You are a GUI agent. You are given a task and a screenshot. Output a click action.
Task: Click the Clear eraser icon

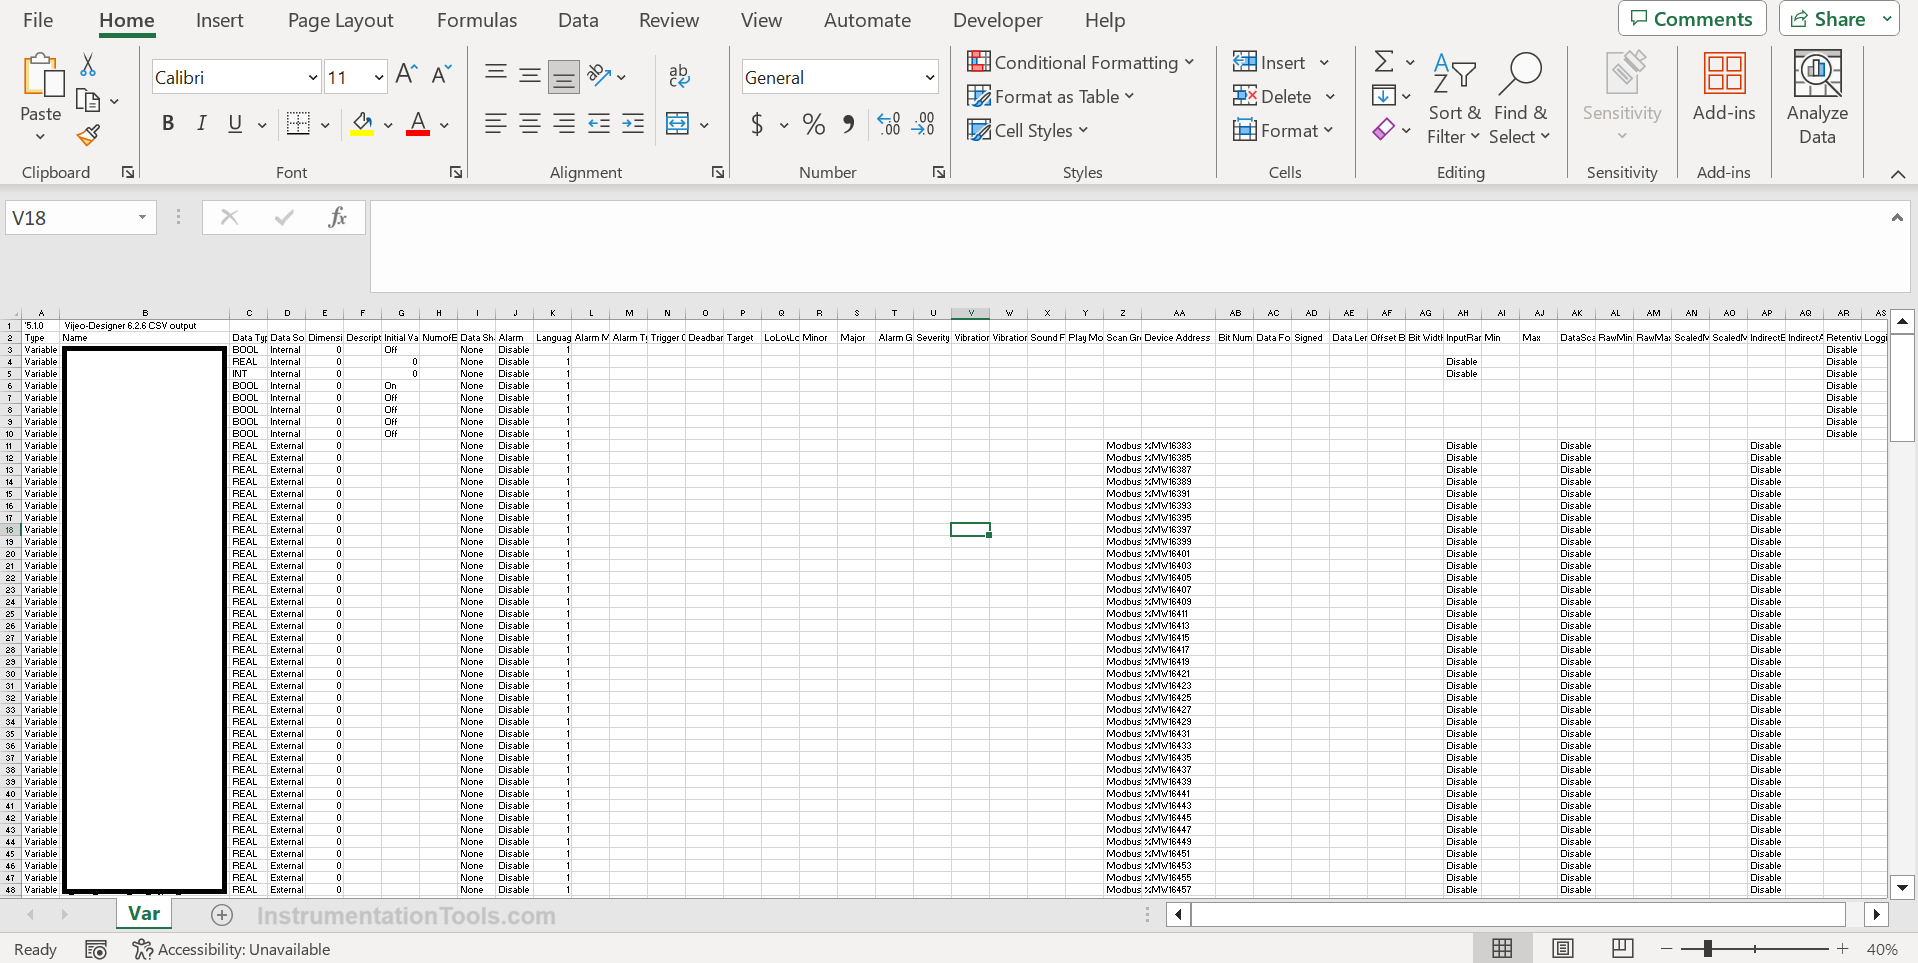(1384, 130)
